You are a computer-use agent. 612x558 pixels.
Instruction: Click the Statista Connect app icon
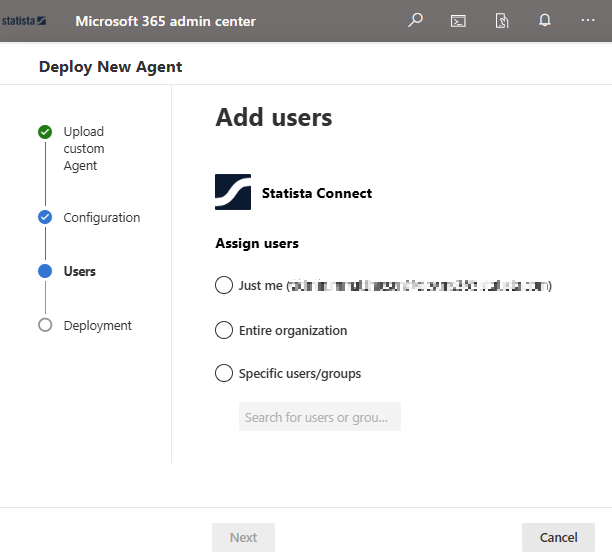tap(233, 192)
